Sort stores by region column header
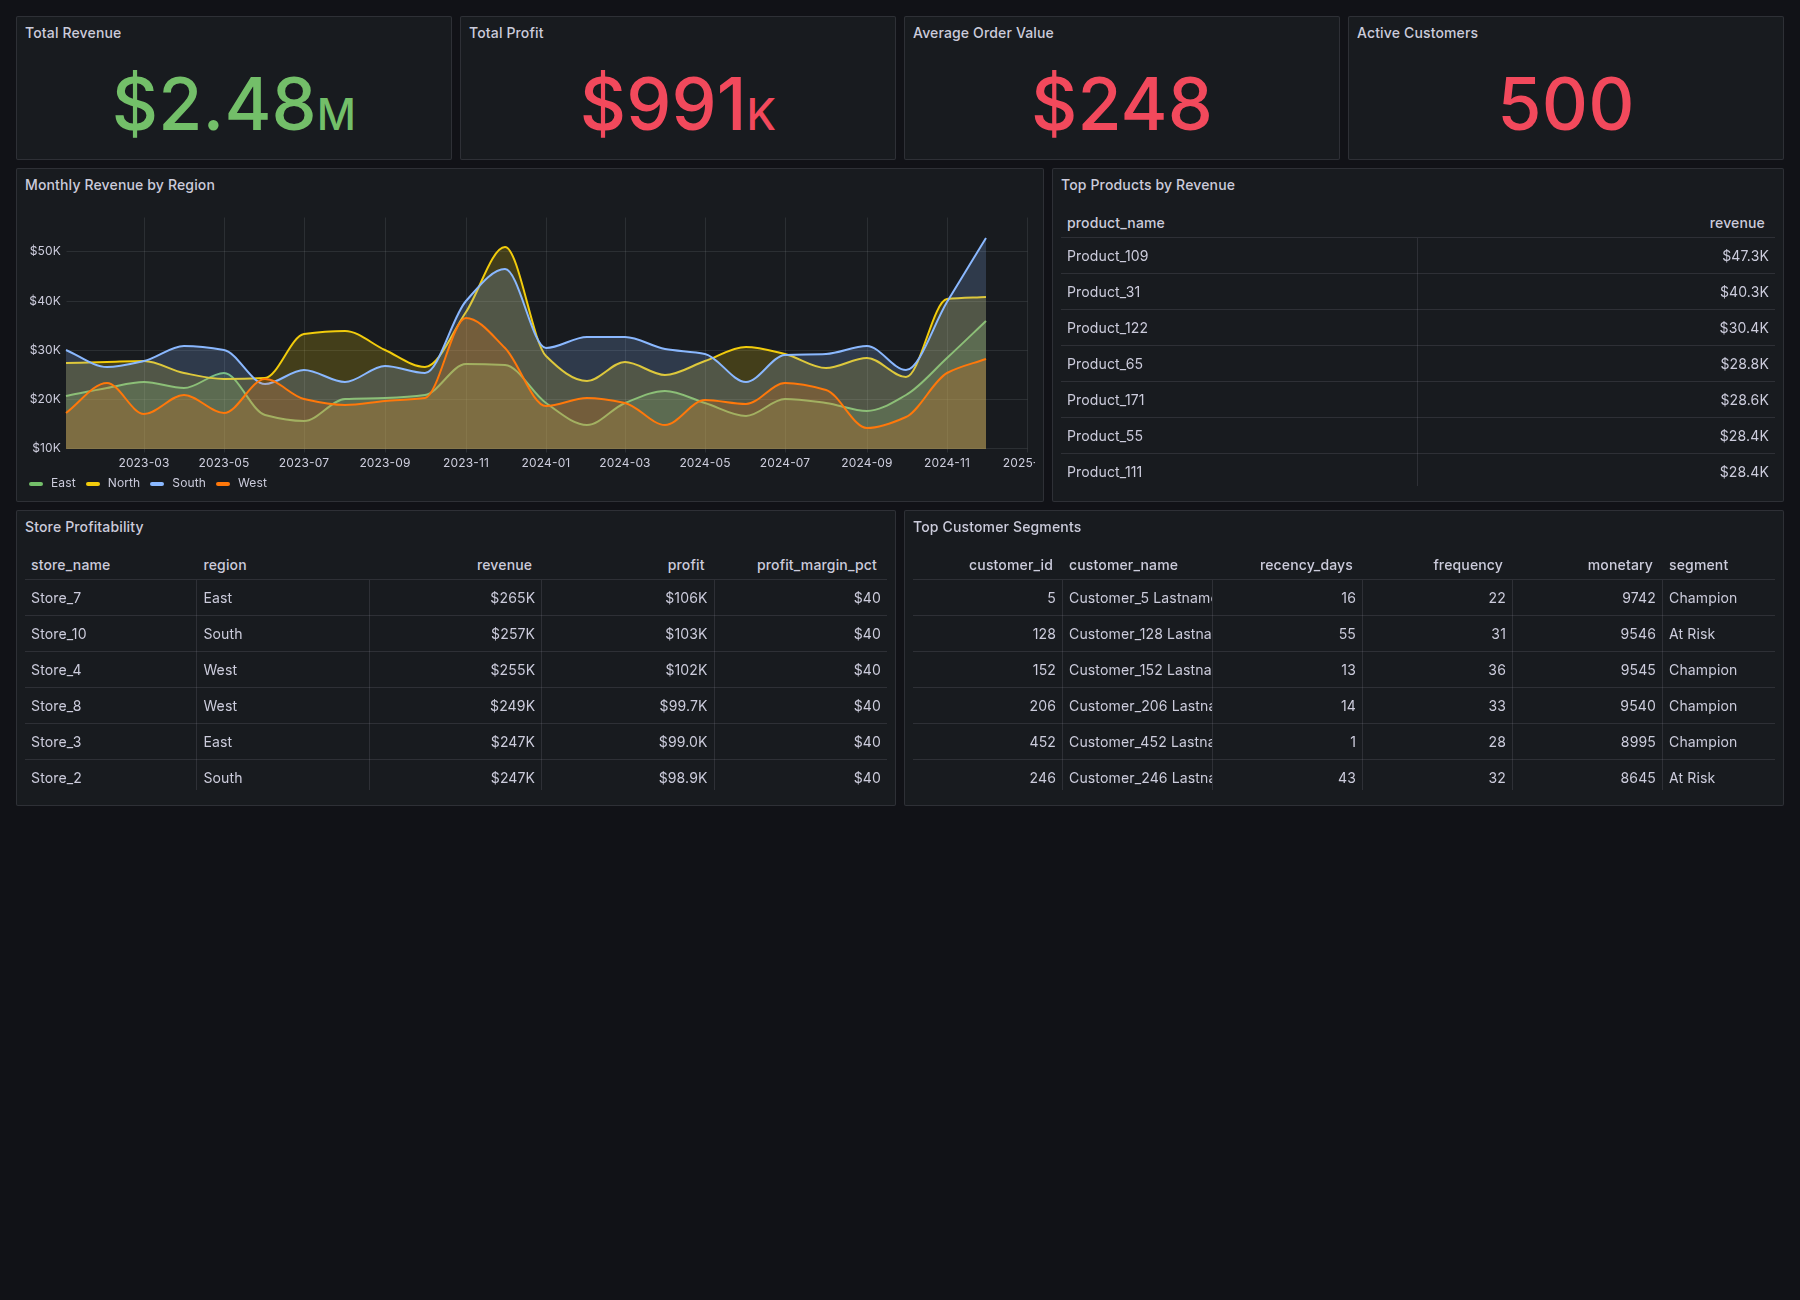 225,565
